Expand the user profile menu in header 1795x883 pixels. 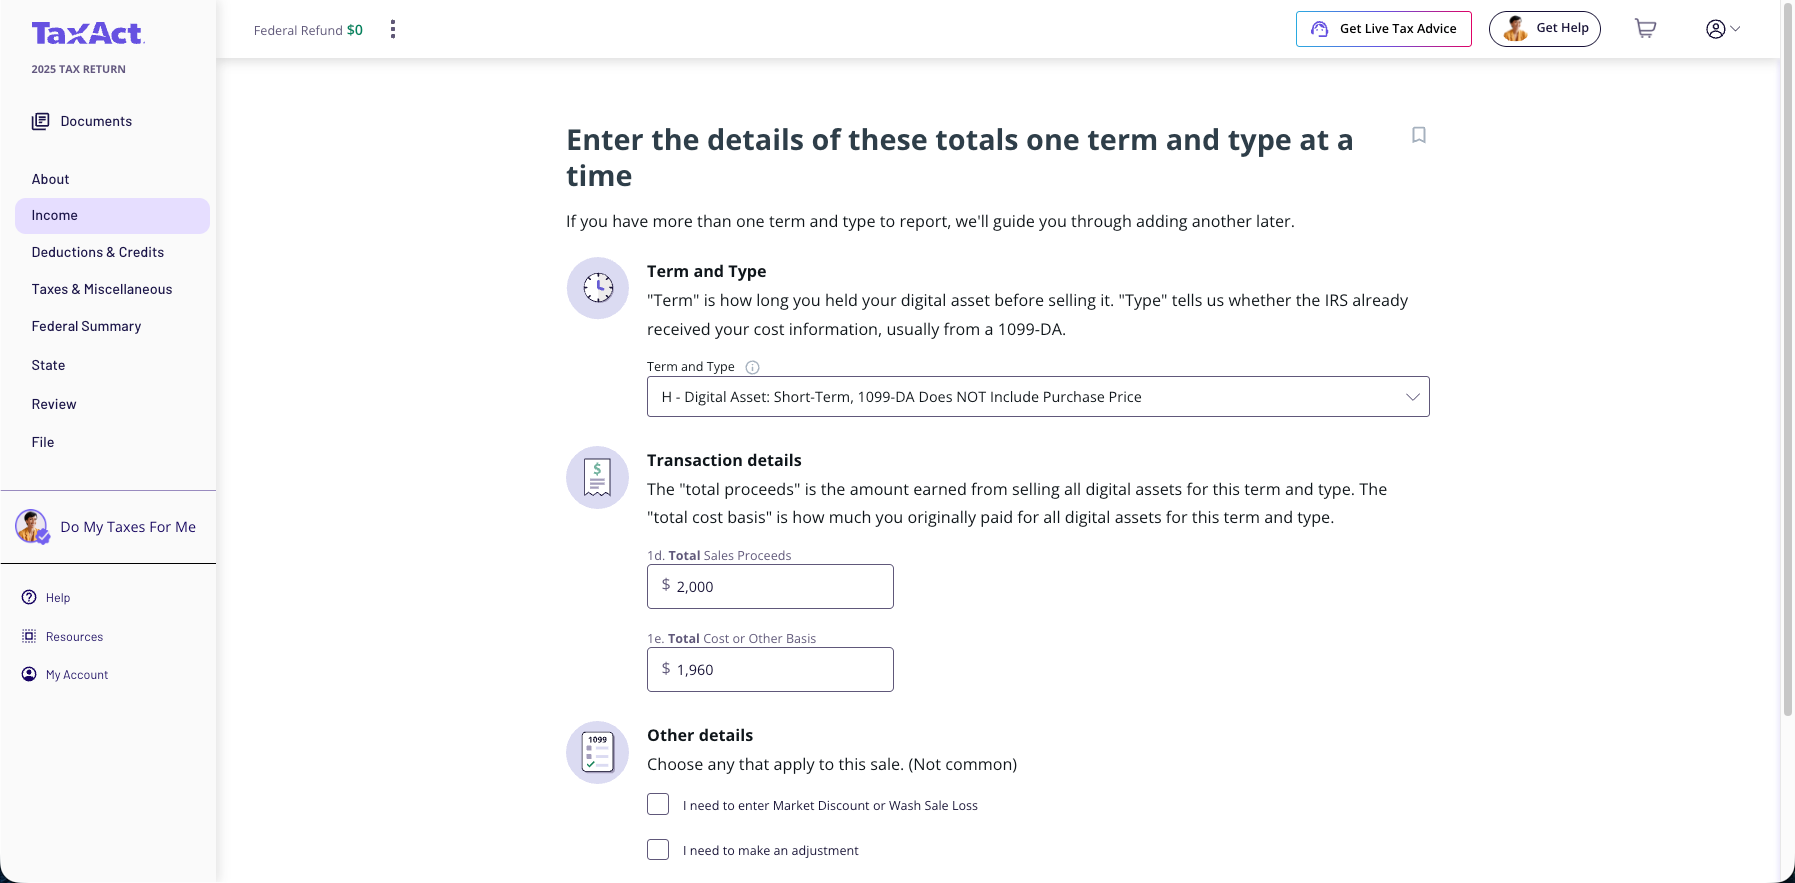(x=1722, y=29)
